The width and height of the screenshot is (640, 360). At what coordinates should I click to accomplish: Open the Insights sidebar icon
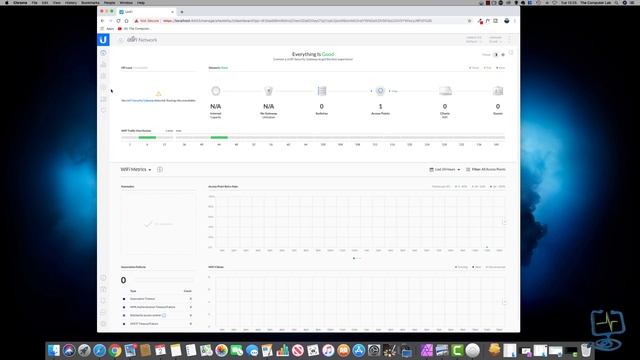(x=103, y=110)
